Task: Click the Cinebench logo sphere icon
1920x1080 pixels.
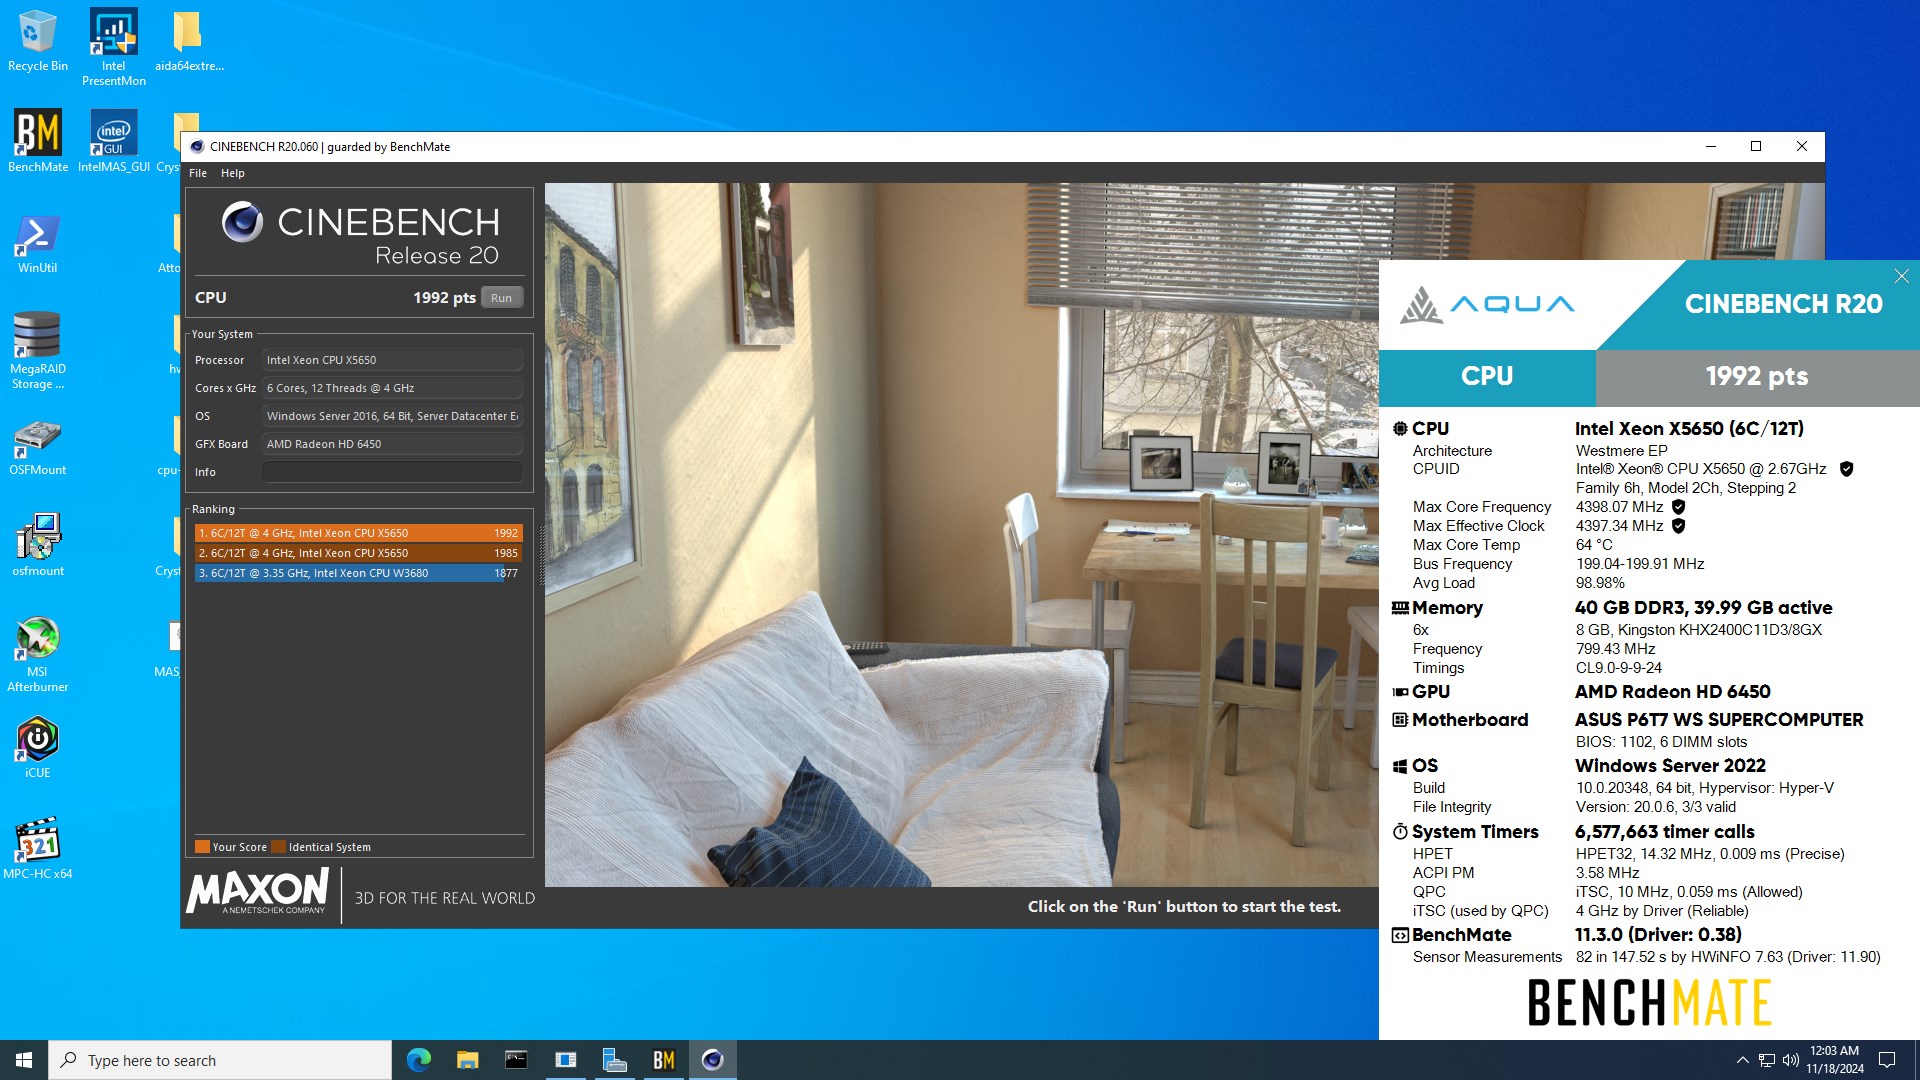Action: (x=242, y=222)
